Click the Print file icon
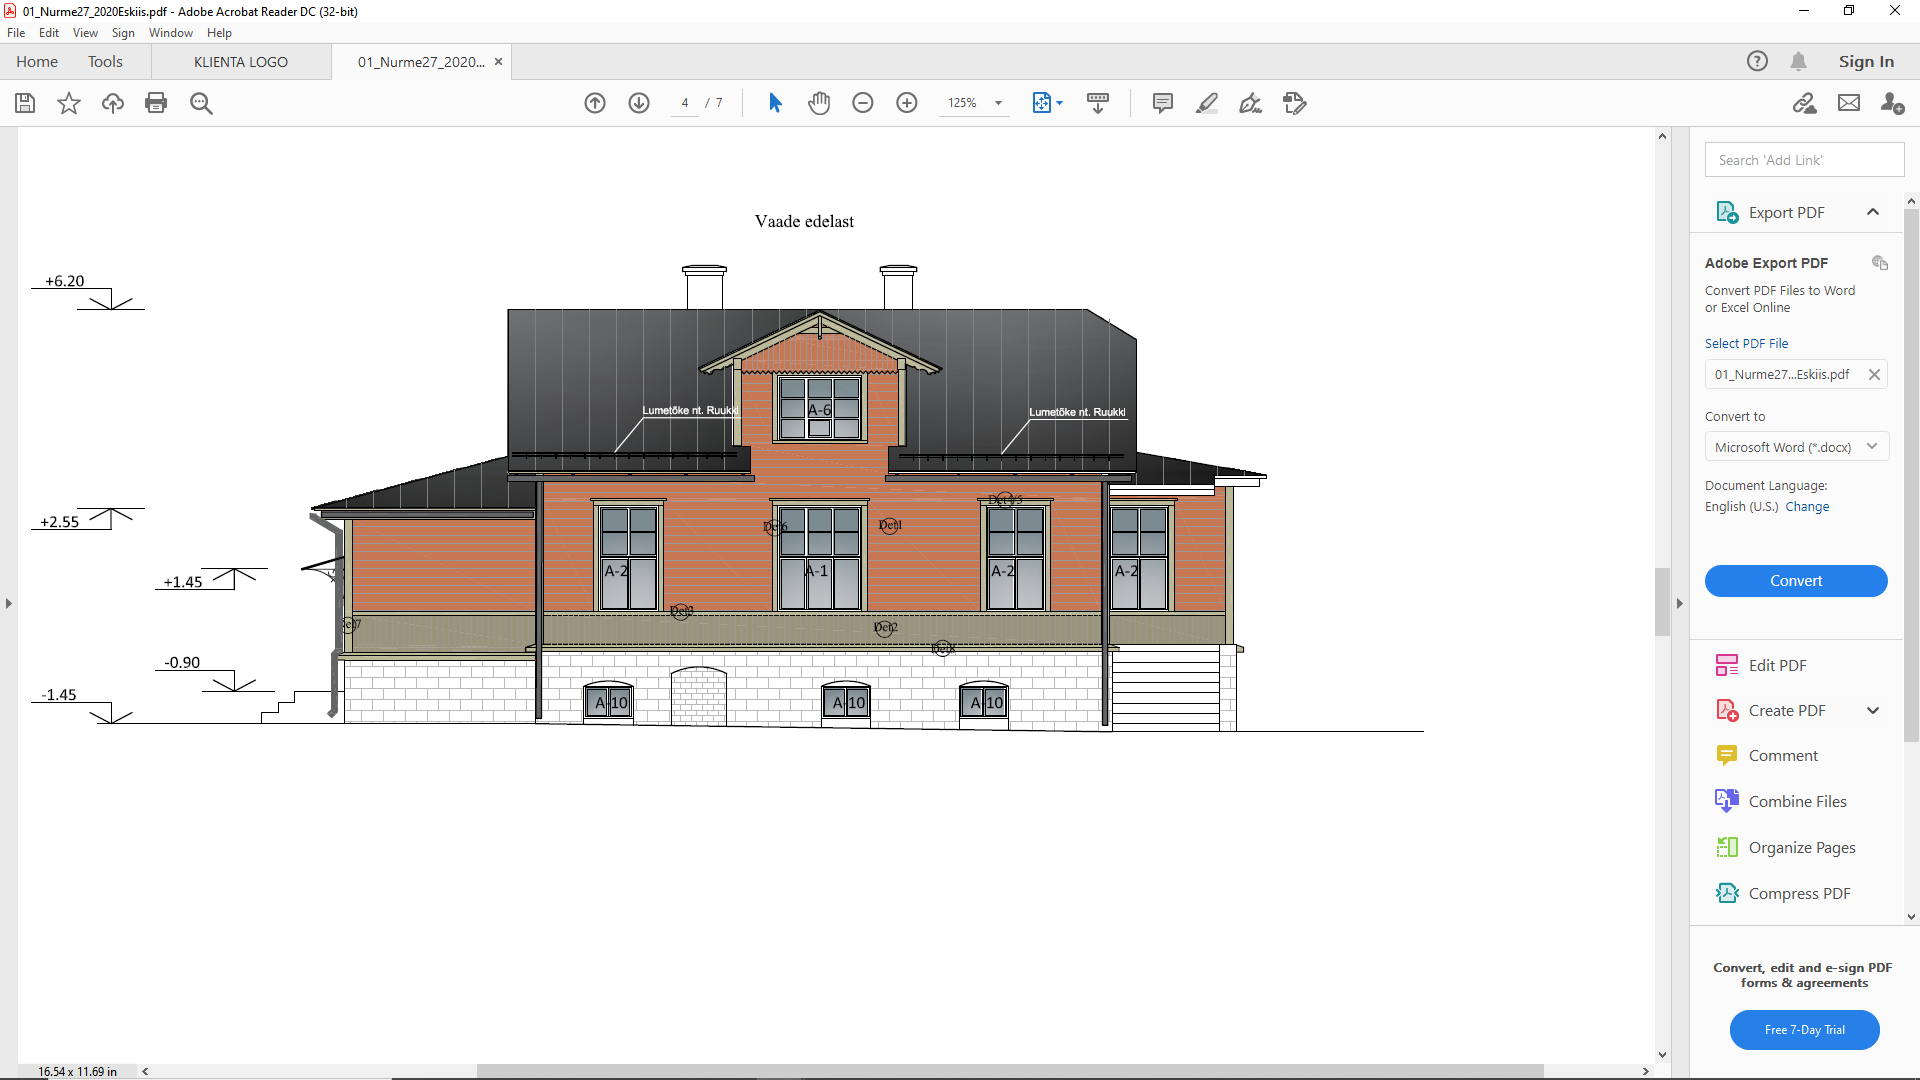Screen dimensions: 1920x1080 tap(156, 103)
